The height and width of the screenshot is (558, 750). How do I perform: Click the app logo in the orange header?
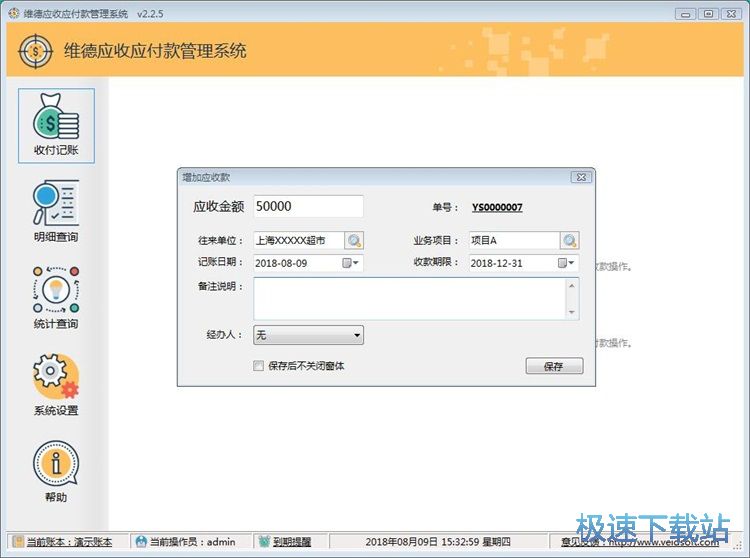35,51
